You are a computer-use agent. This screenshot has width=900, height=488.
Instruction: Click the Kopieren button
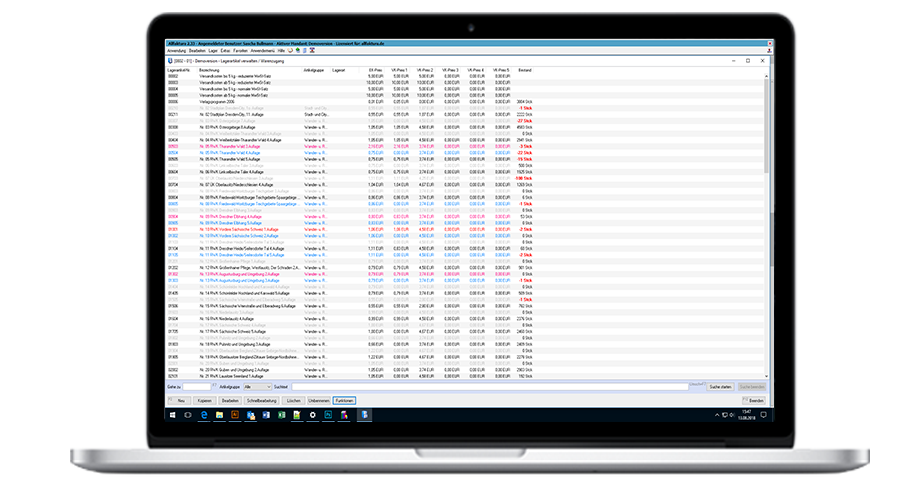point(204,399)
